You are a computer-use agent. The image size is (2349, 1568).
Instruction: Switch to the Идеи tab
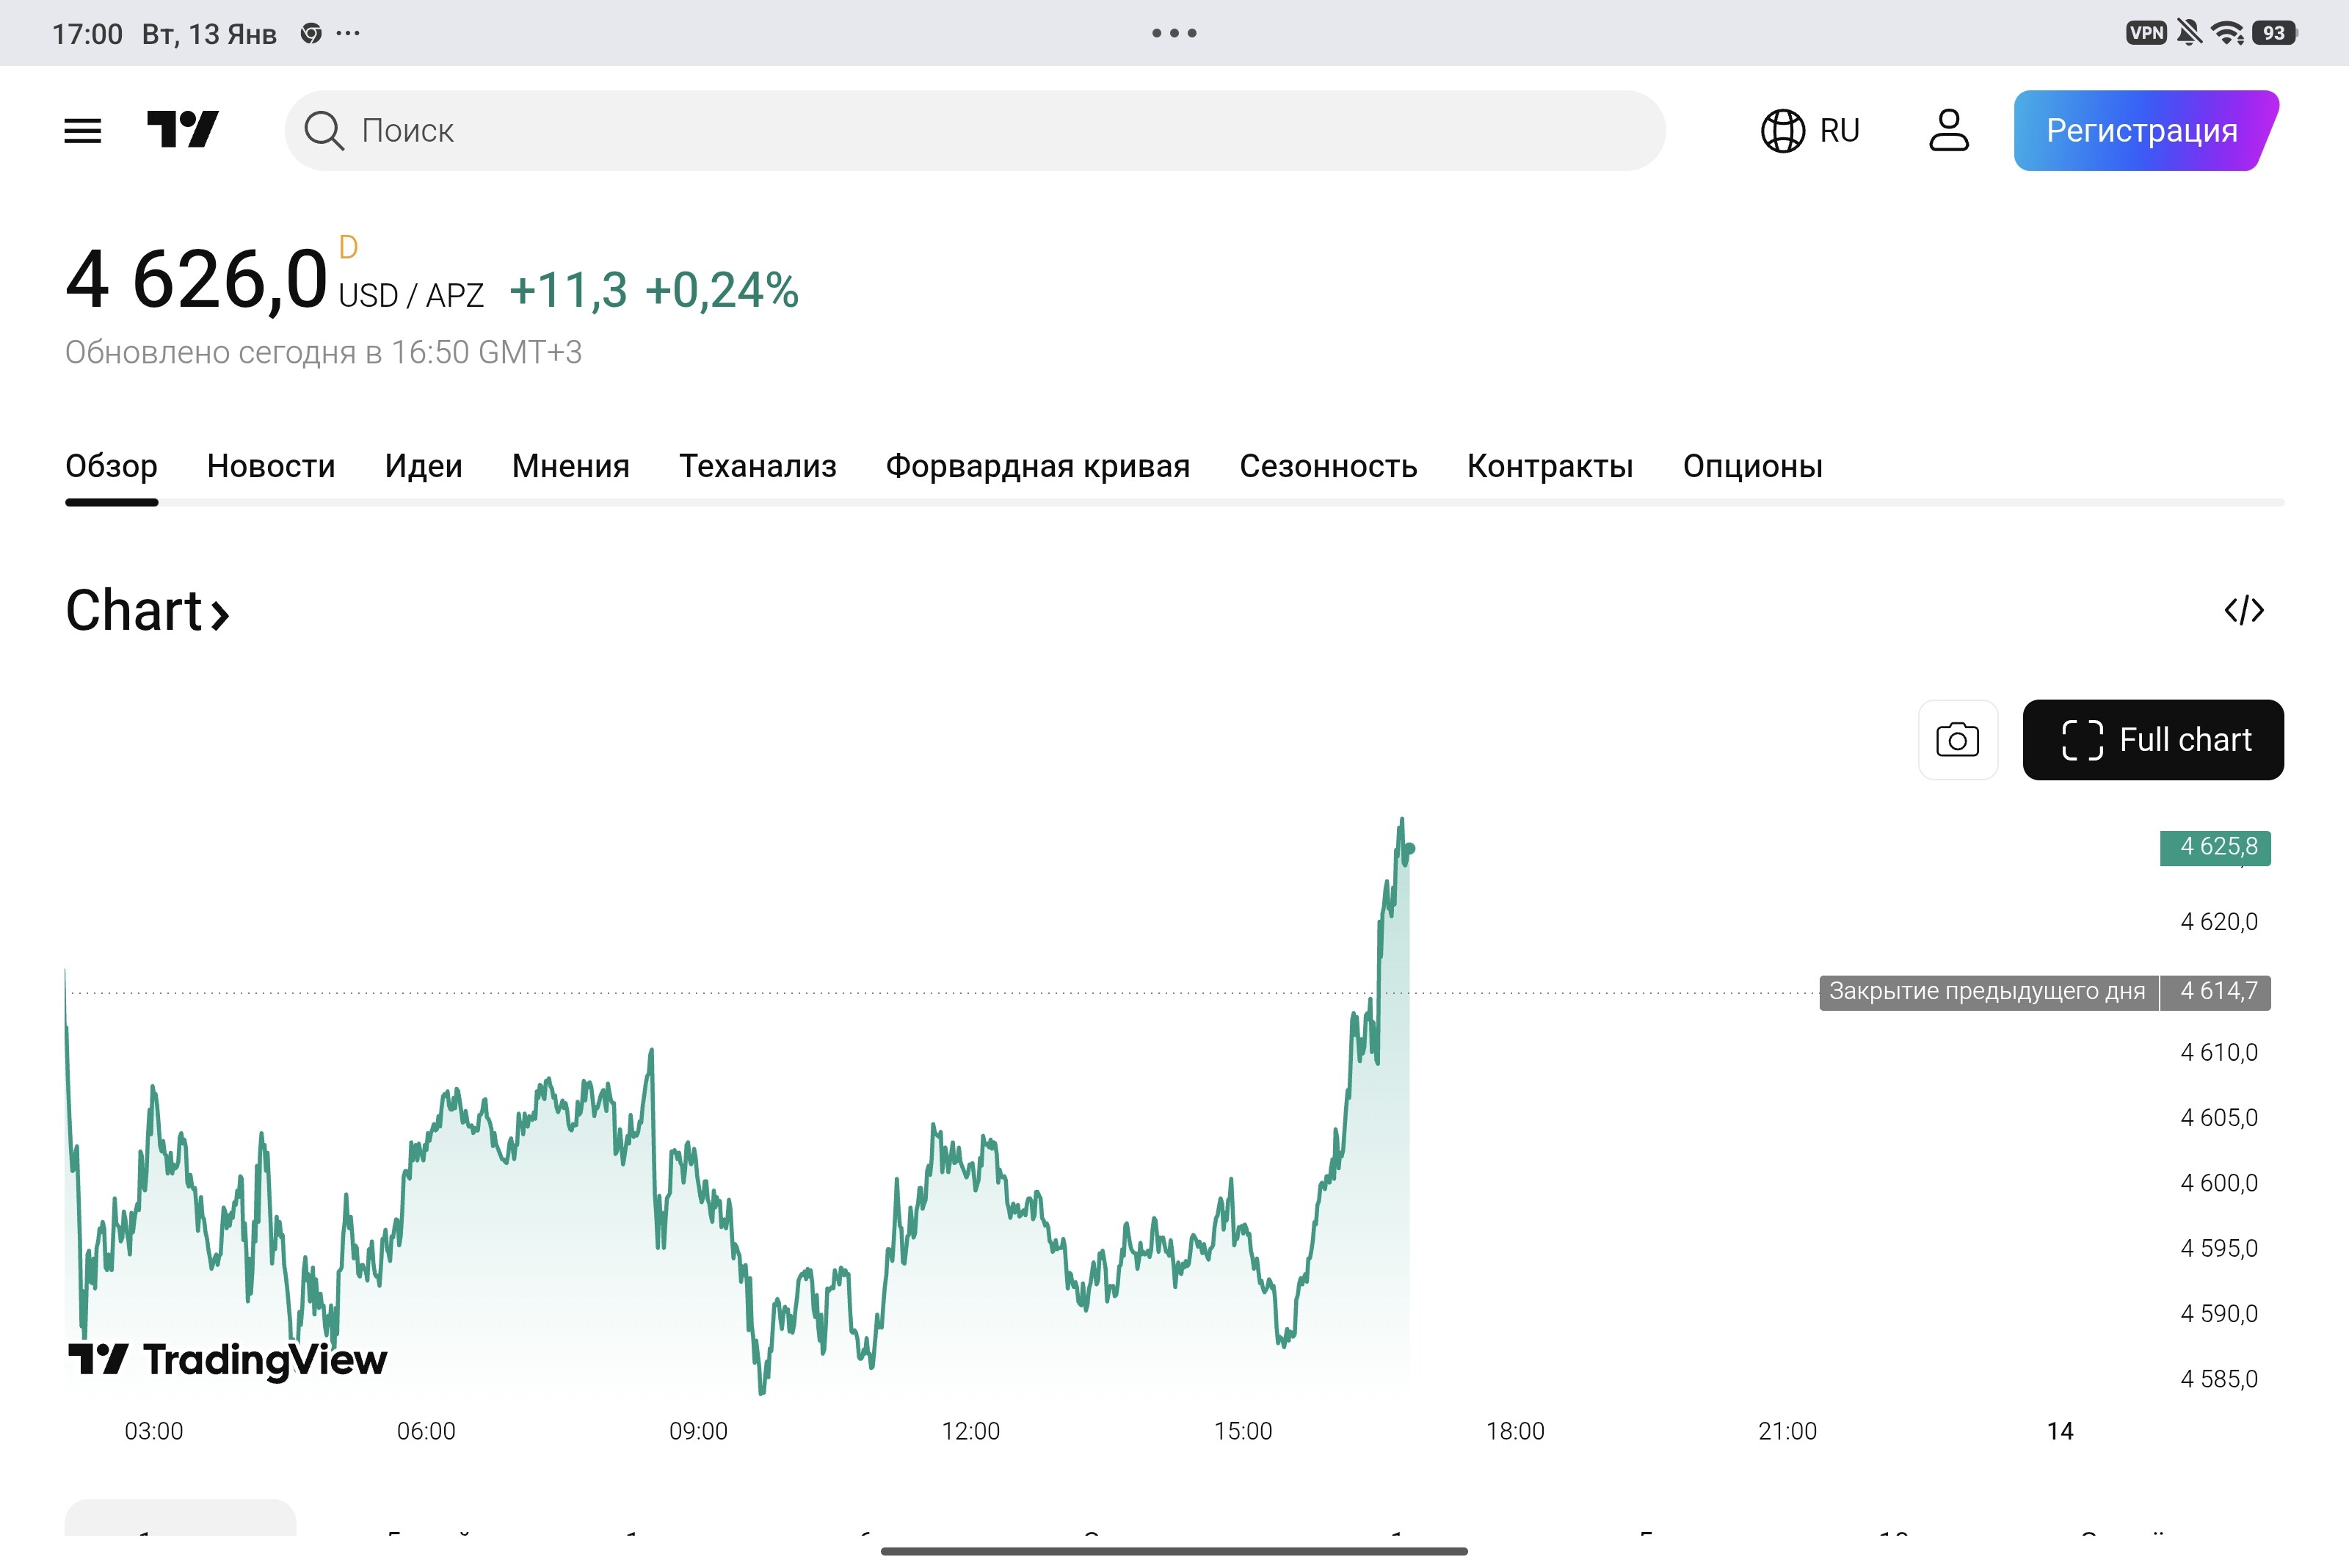click(x=423, y=466)
